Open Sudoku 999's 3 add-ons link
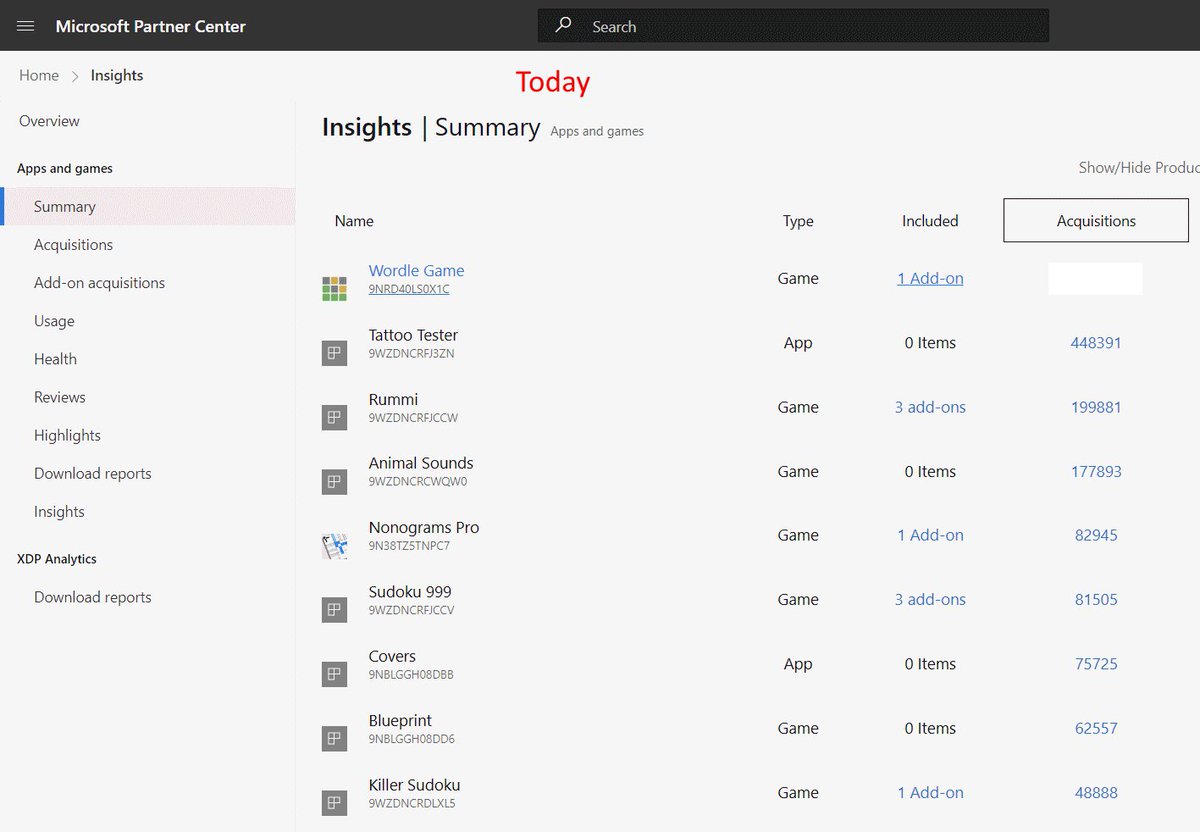The width and height of the screenshot is (1200, 832). [930, 599]
